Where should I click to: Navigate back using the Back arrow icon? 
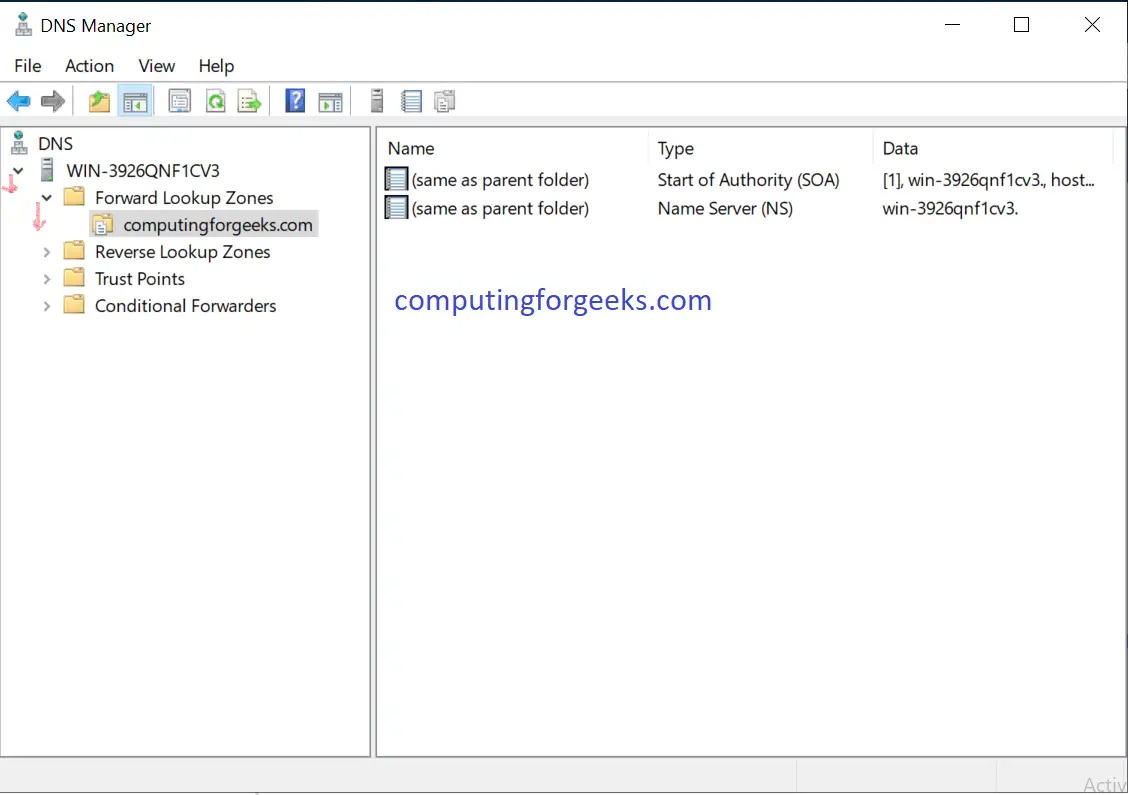coord(18,100)
